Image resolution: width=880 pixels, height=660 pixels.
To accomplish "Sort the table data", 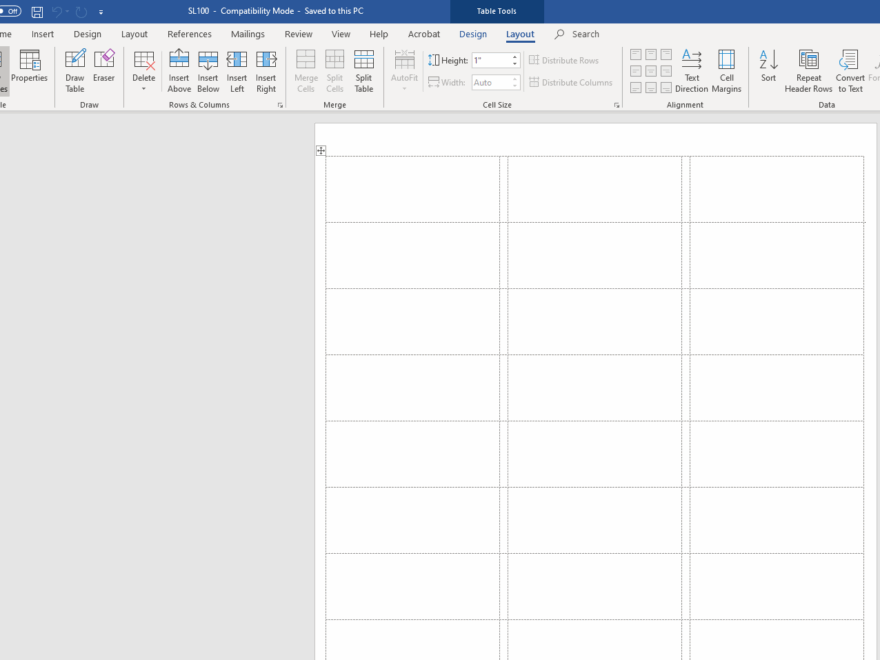I will 768,70.
